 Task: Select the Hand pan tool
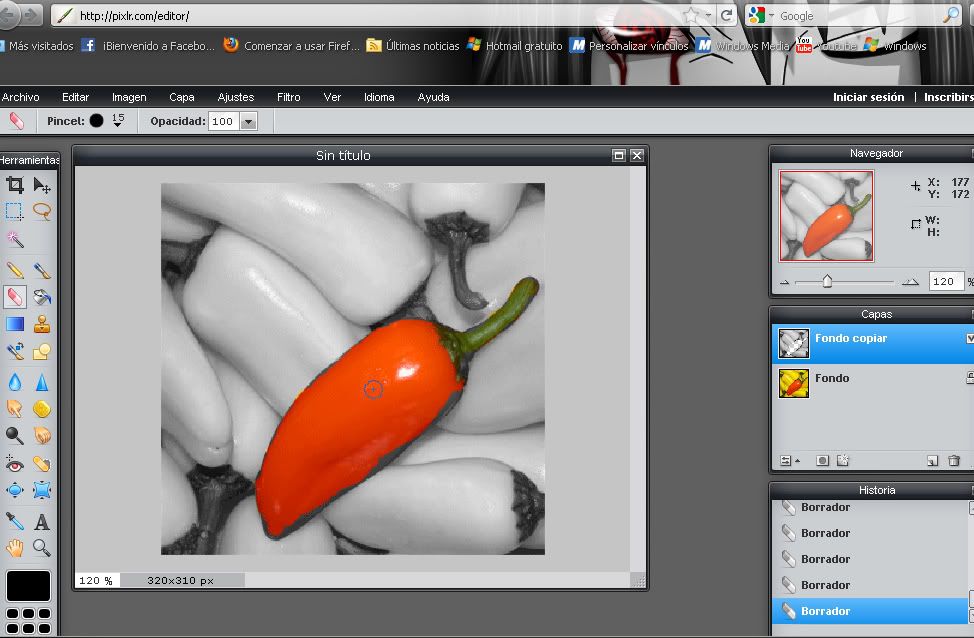point(15,547)
